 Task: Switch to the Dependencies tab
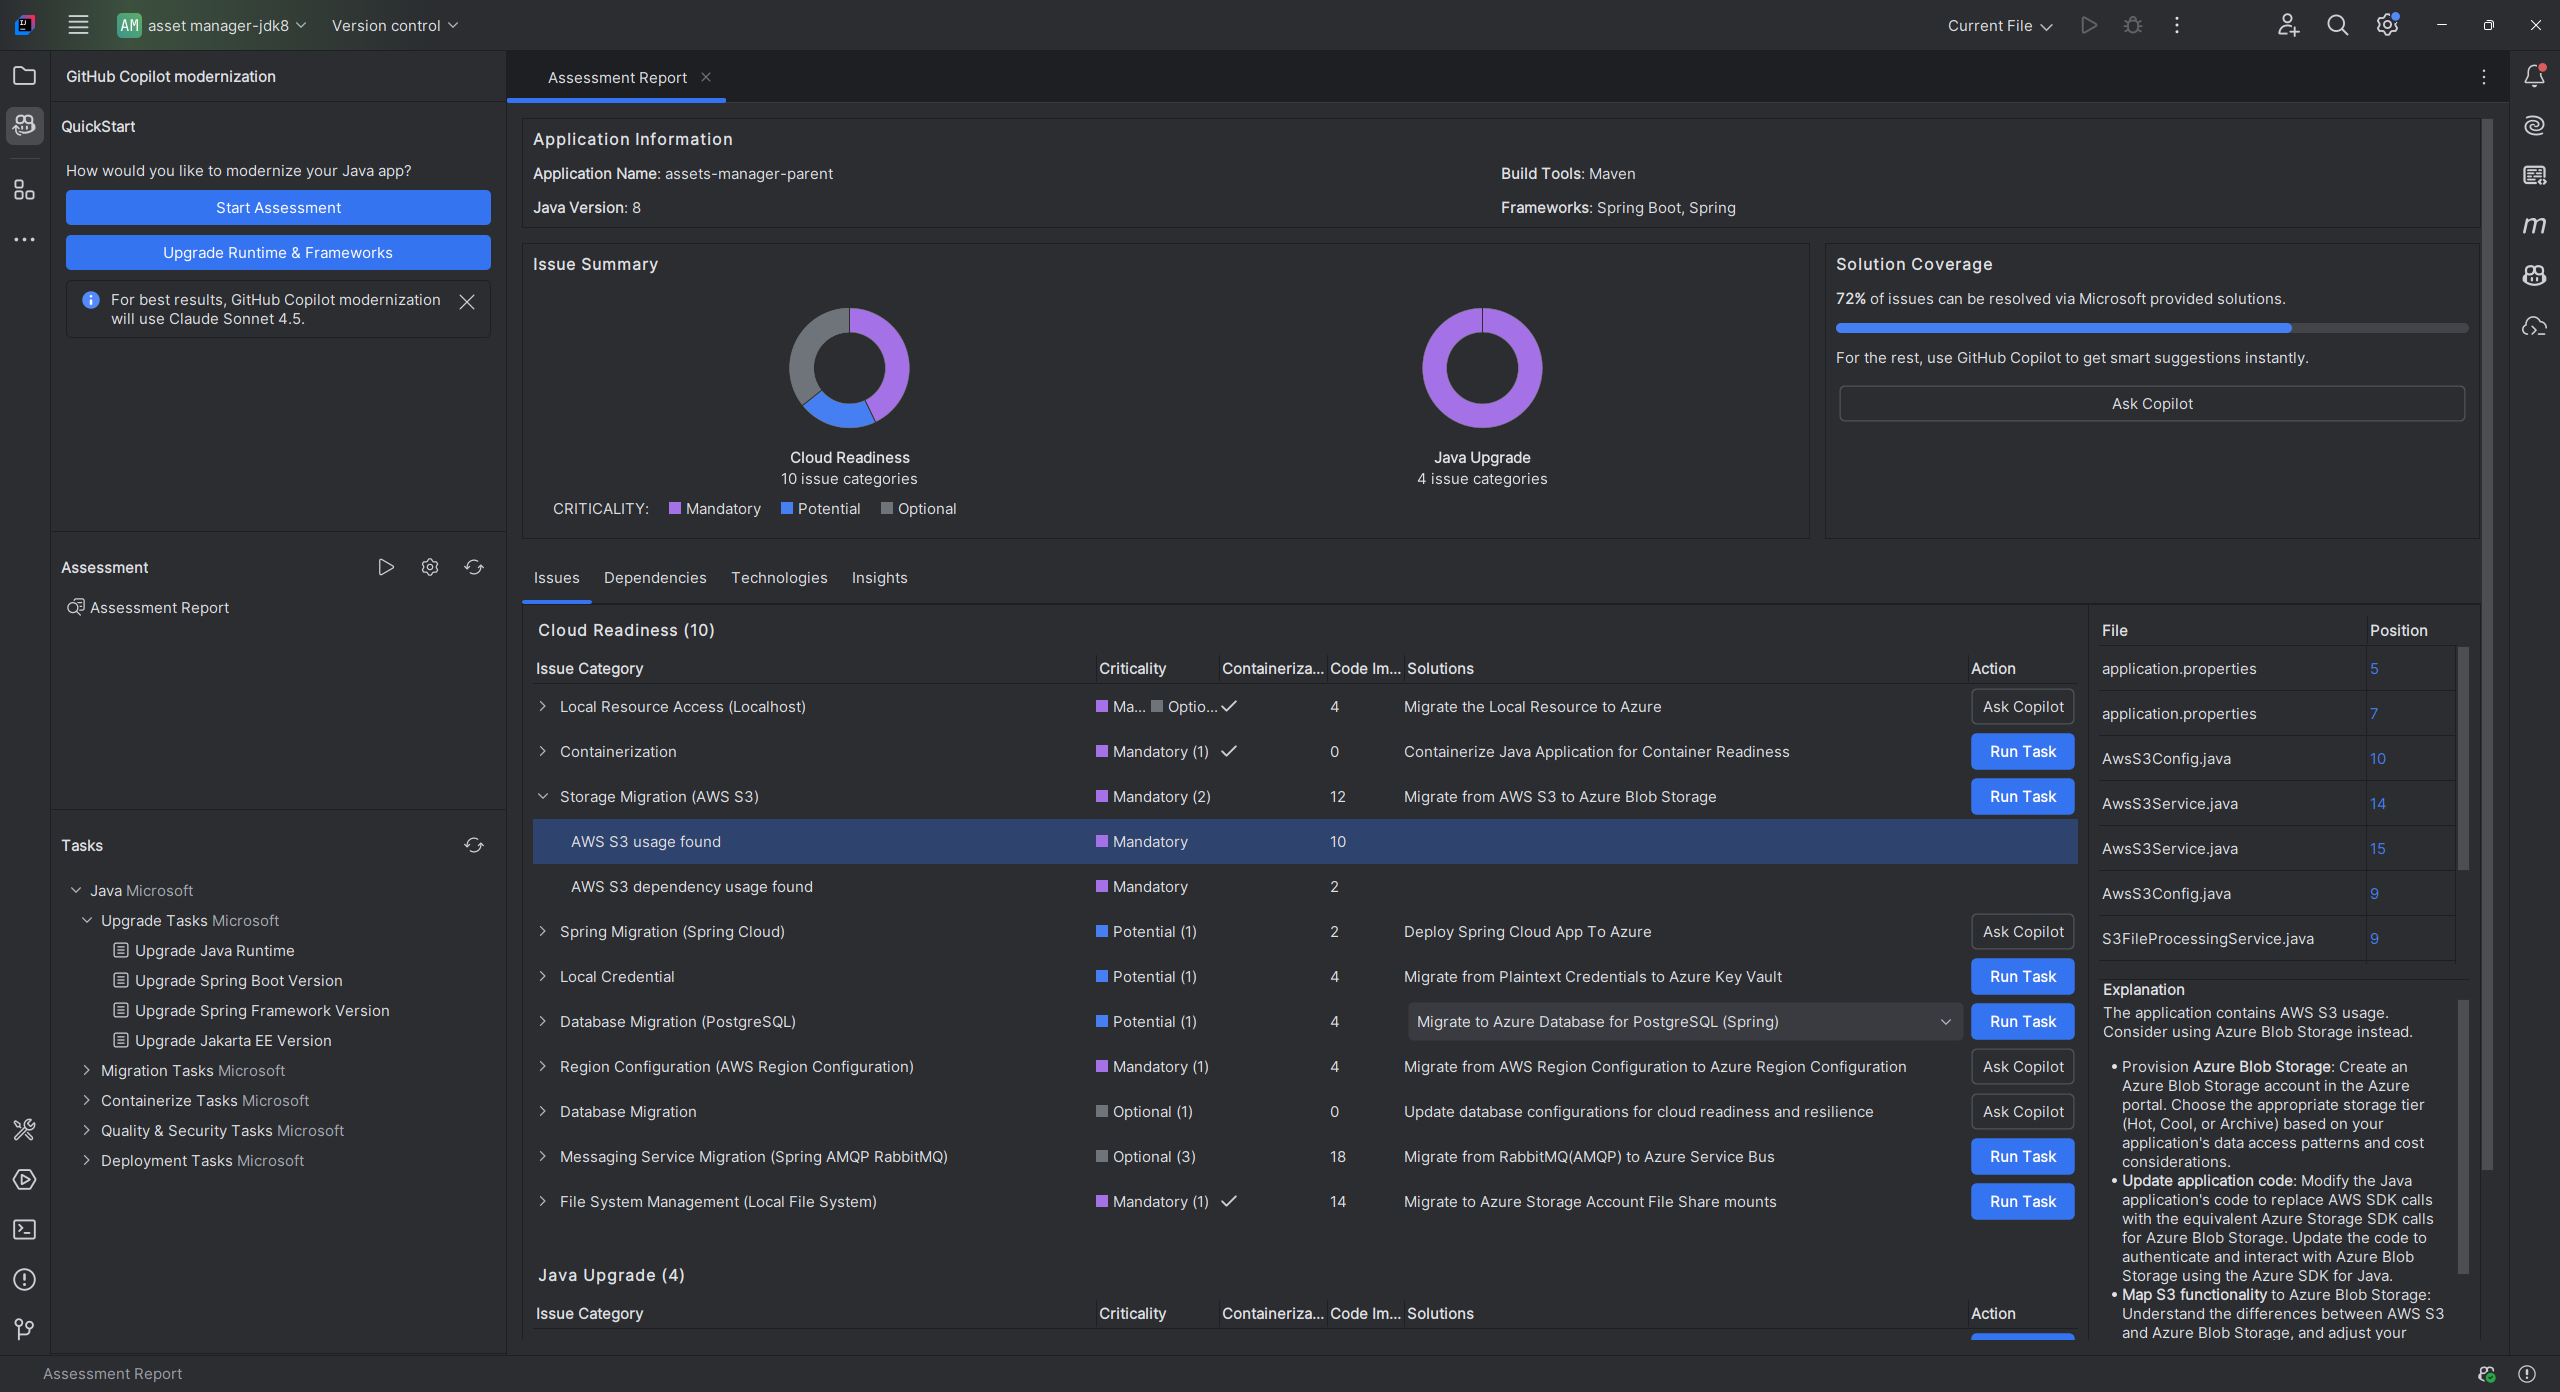(655, 578)
